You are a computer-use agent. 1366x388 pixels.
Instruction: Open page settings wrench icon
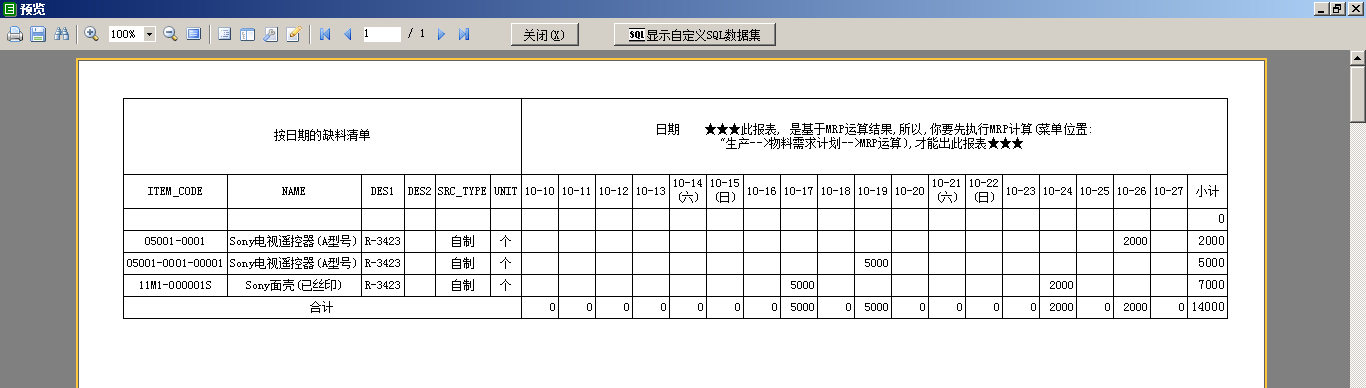[270, 34]
